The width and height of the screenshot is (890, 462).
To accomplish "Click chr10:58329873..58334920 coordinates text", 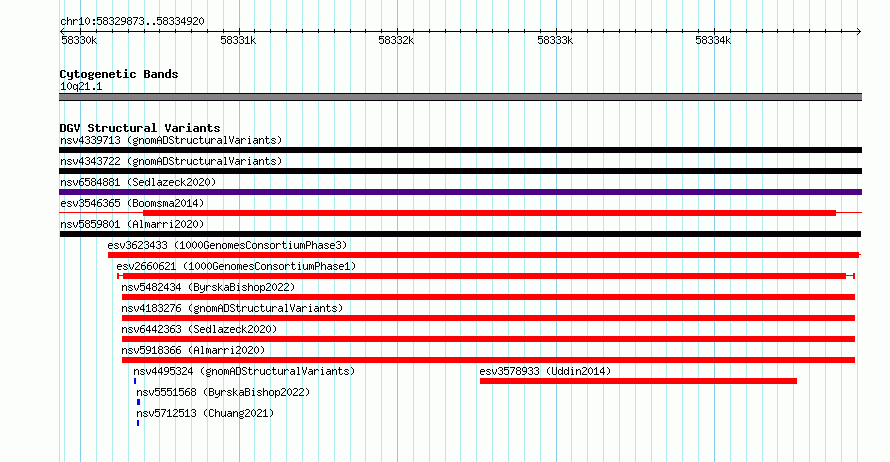I will click(132, 22).
